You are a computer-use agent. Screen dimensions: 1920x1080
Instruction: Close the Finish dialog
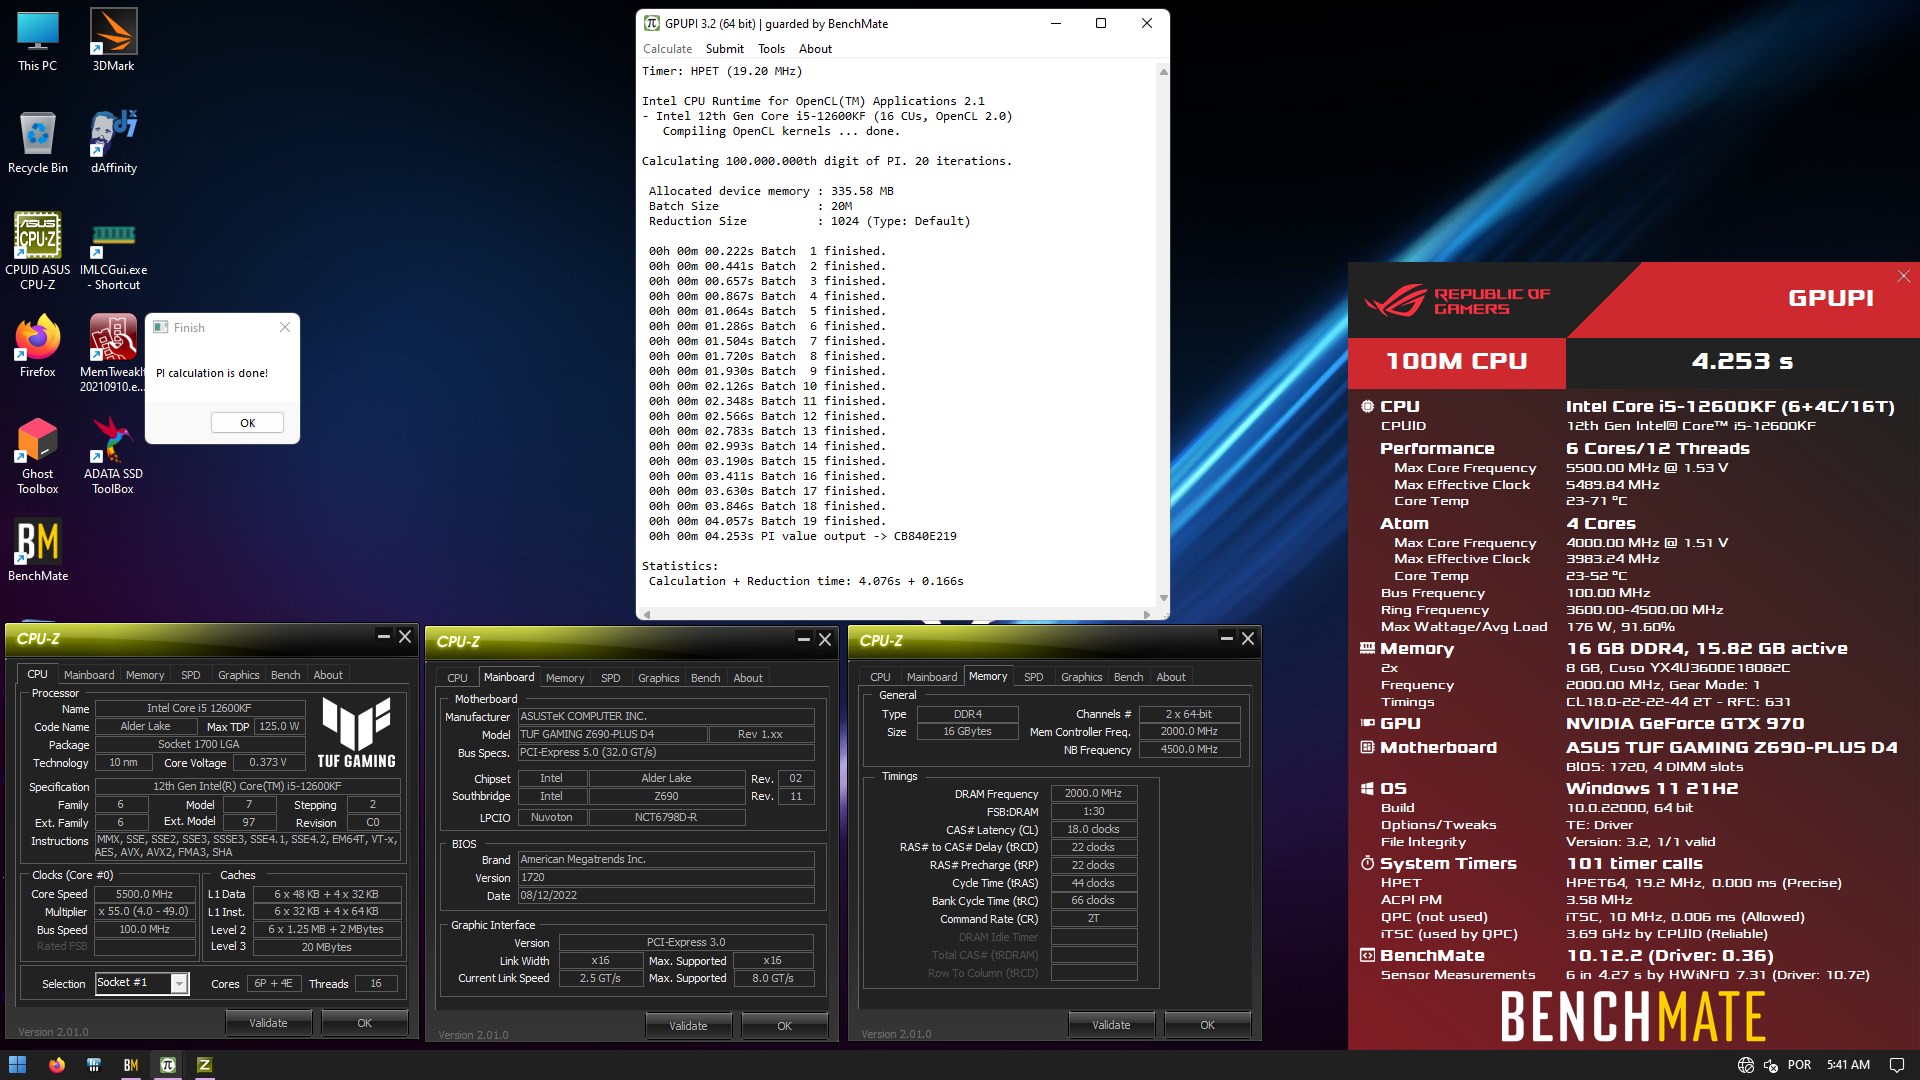pos(285,327)
